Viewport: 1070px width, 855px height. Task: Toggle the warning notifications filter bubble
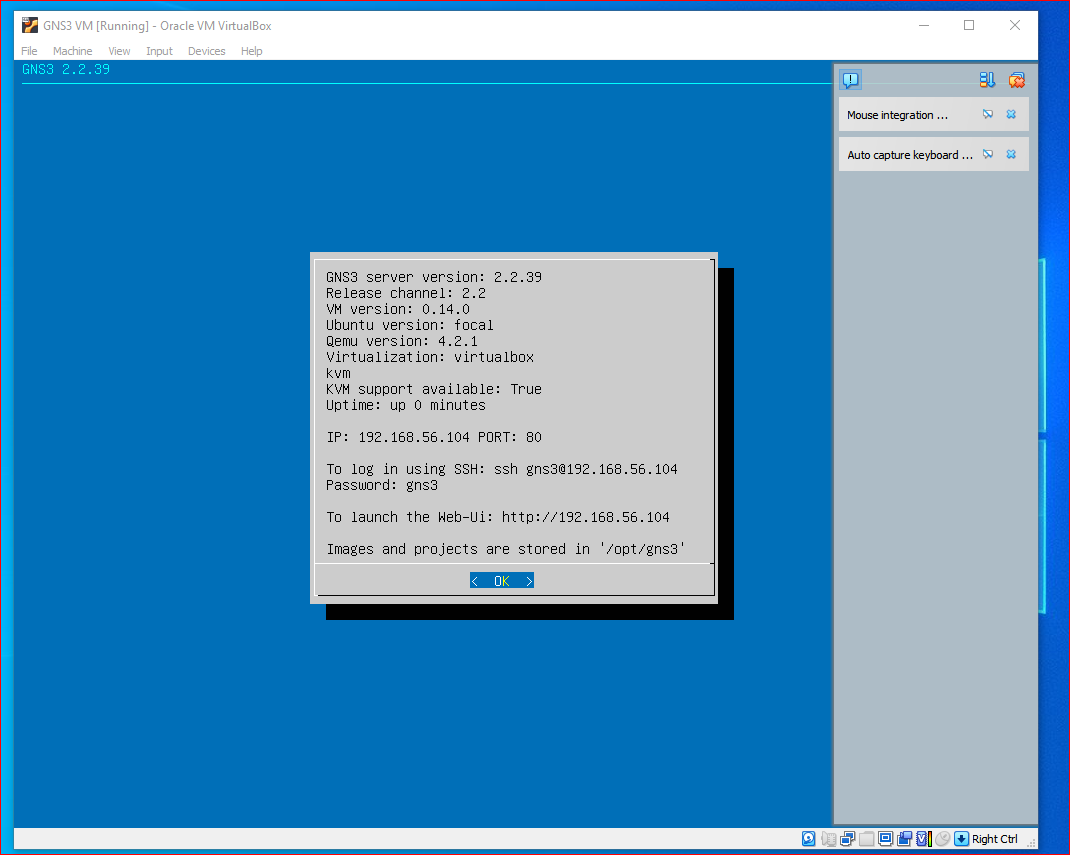pos(851,80)
